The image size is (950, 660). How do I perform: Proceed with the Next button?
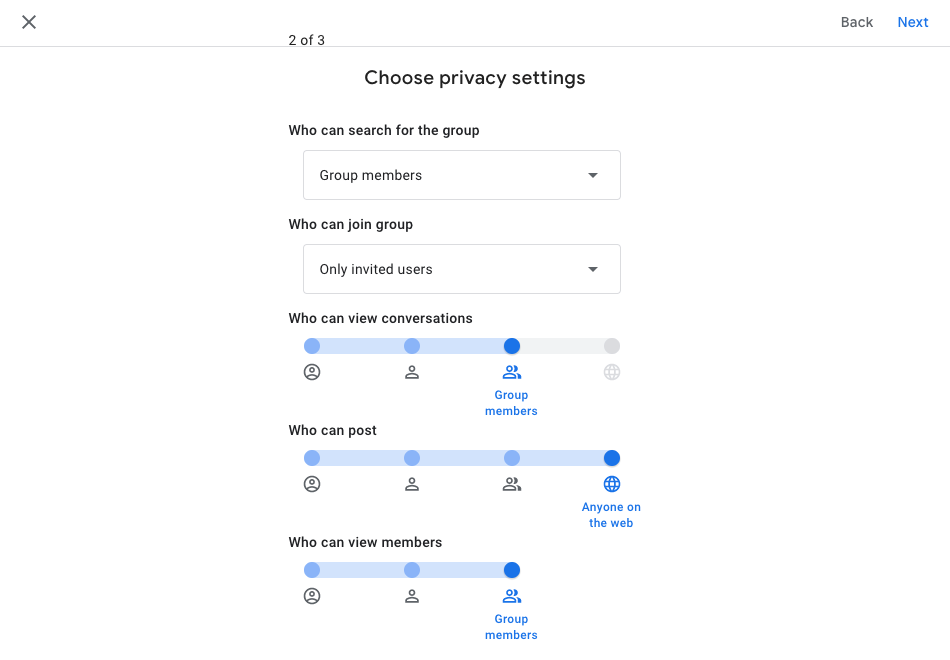click(x=913, y=22)
